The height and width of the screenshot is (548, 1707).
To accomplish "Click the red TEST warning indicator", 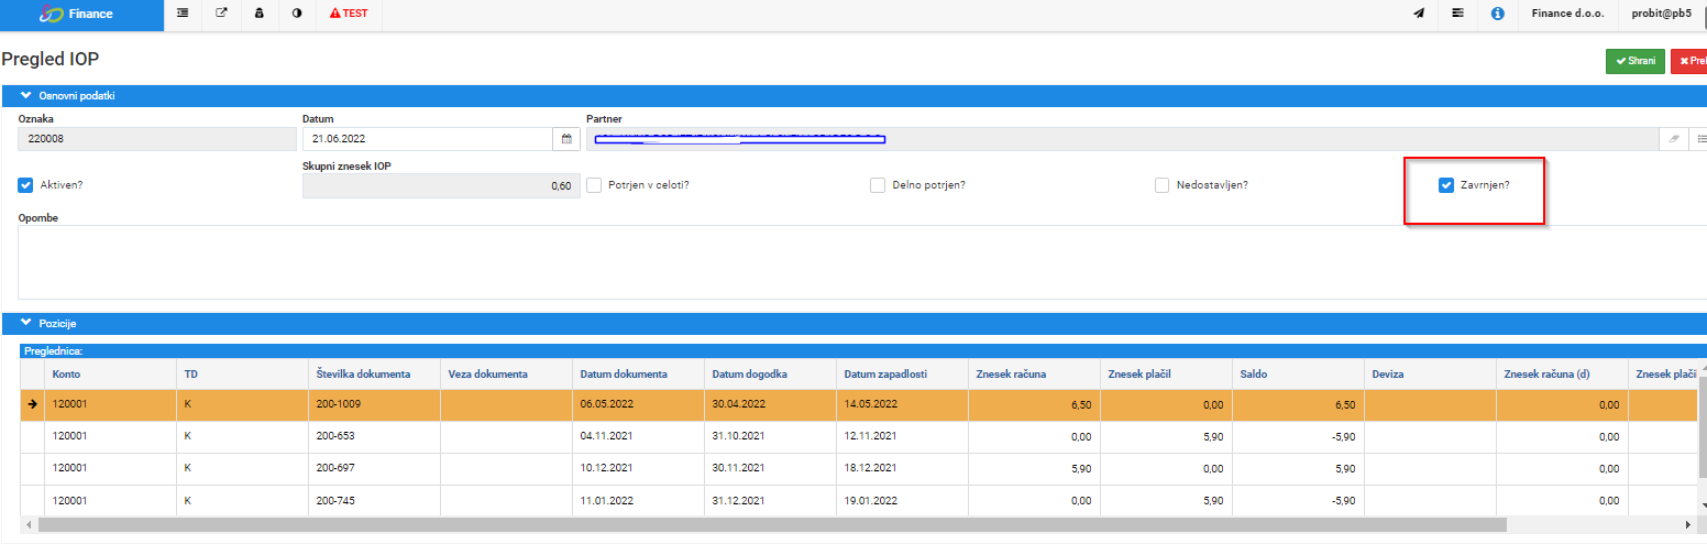I will point(349,13).
